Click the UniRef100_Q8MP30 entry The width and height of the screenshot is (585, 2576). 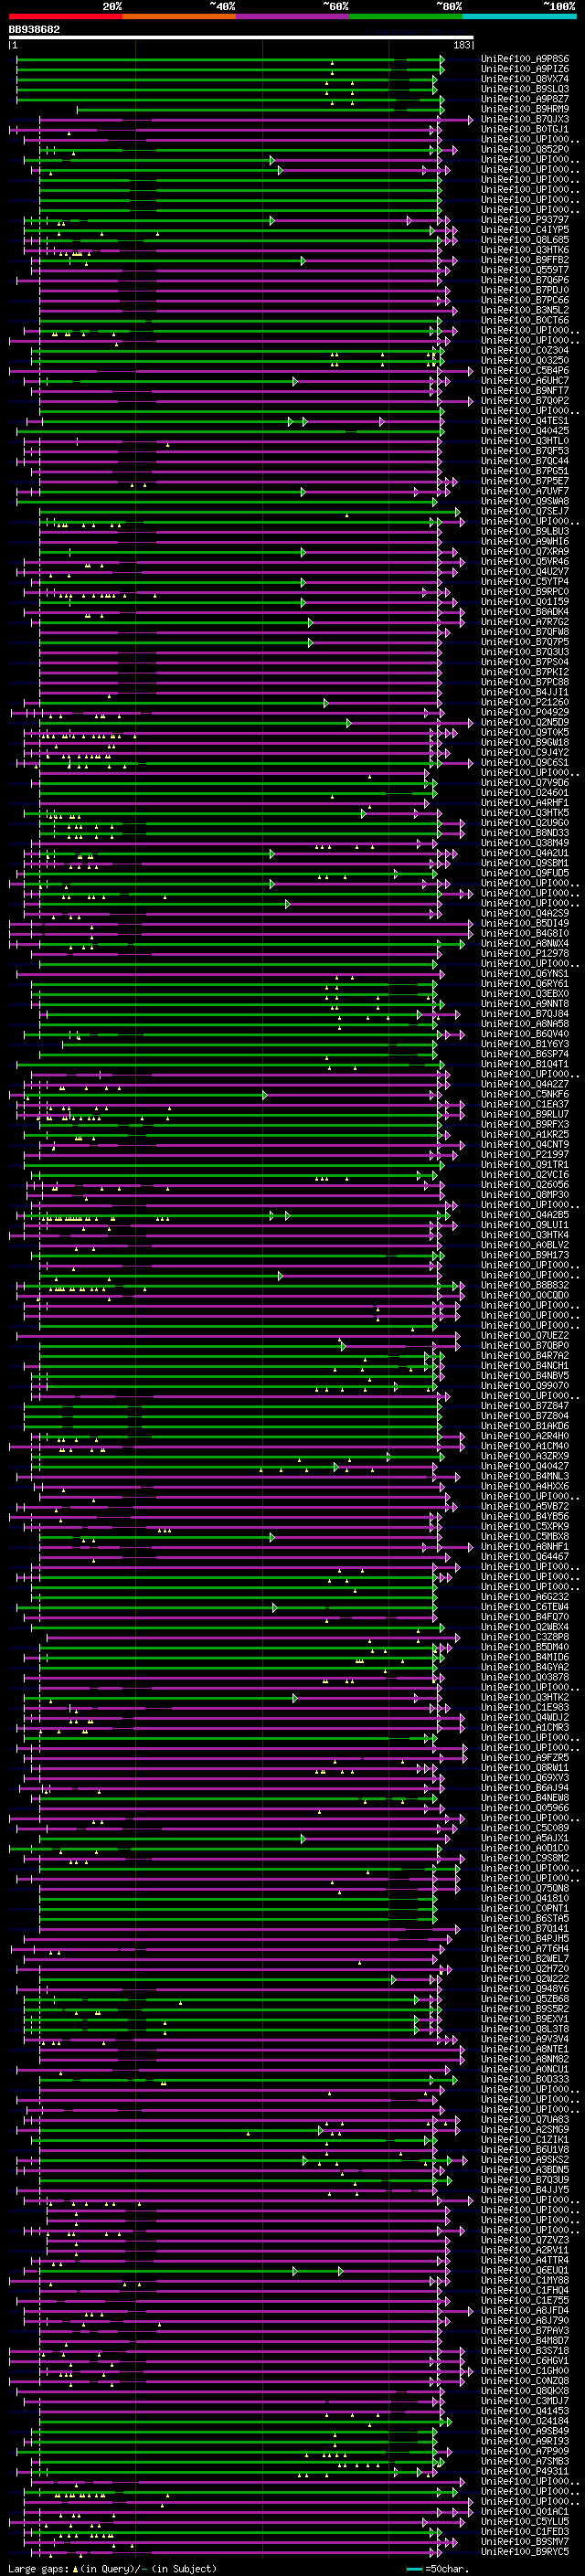click(525, 1195)
